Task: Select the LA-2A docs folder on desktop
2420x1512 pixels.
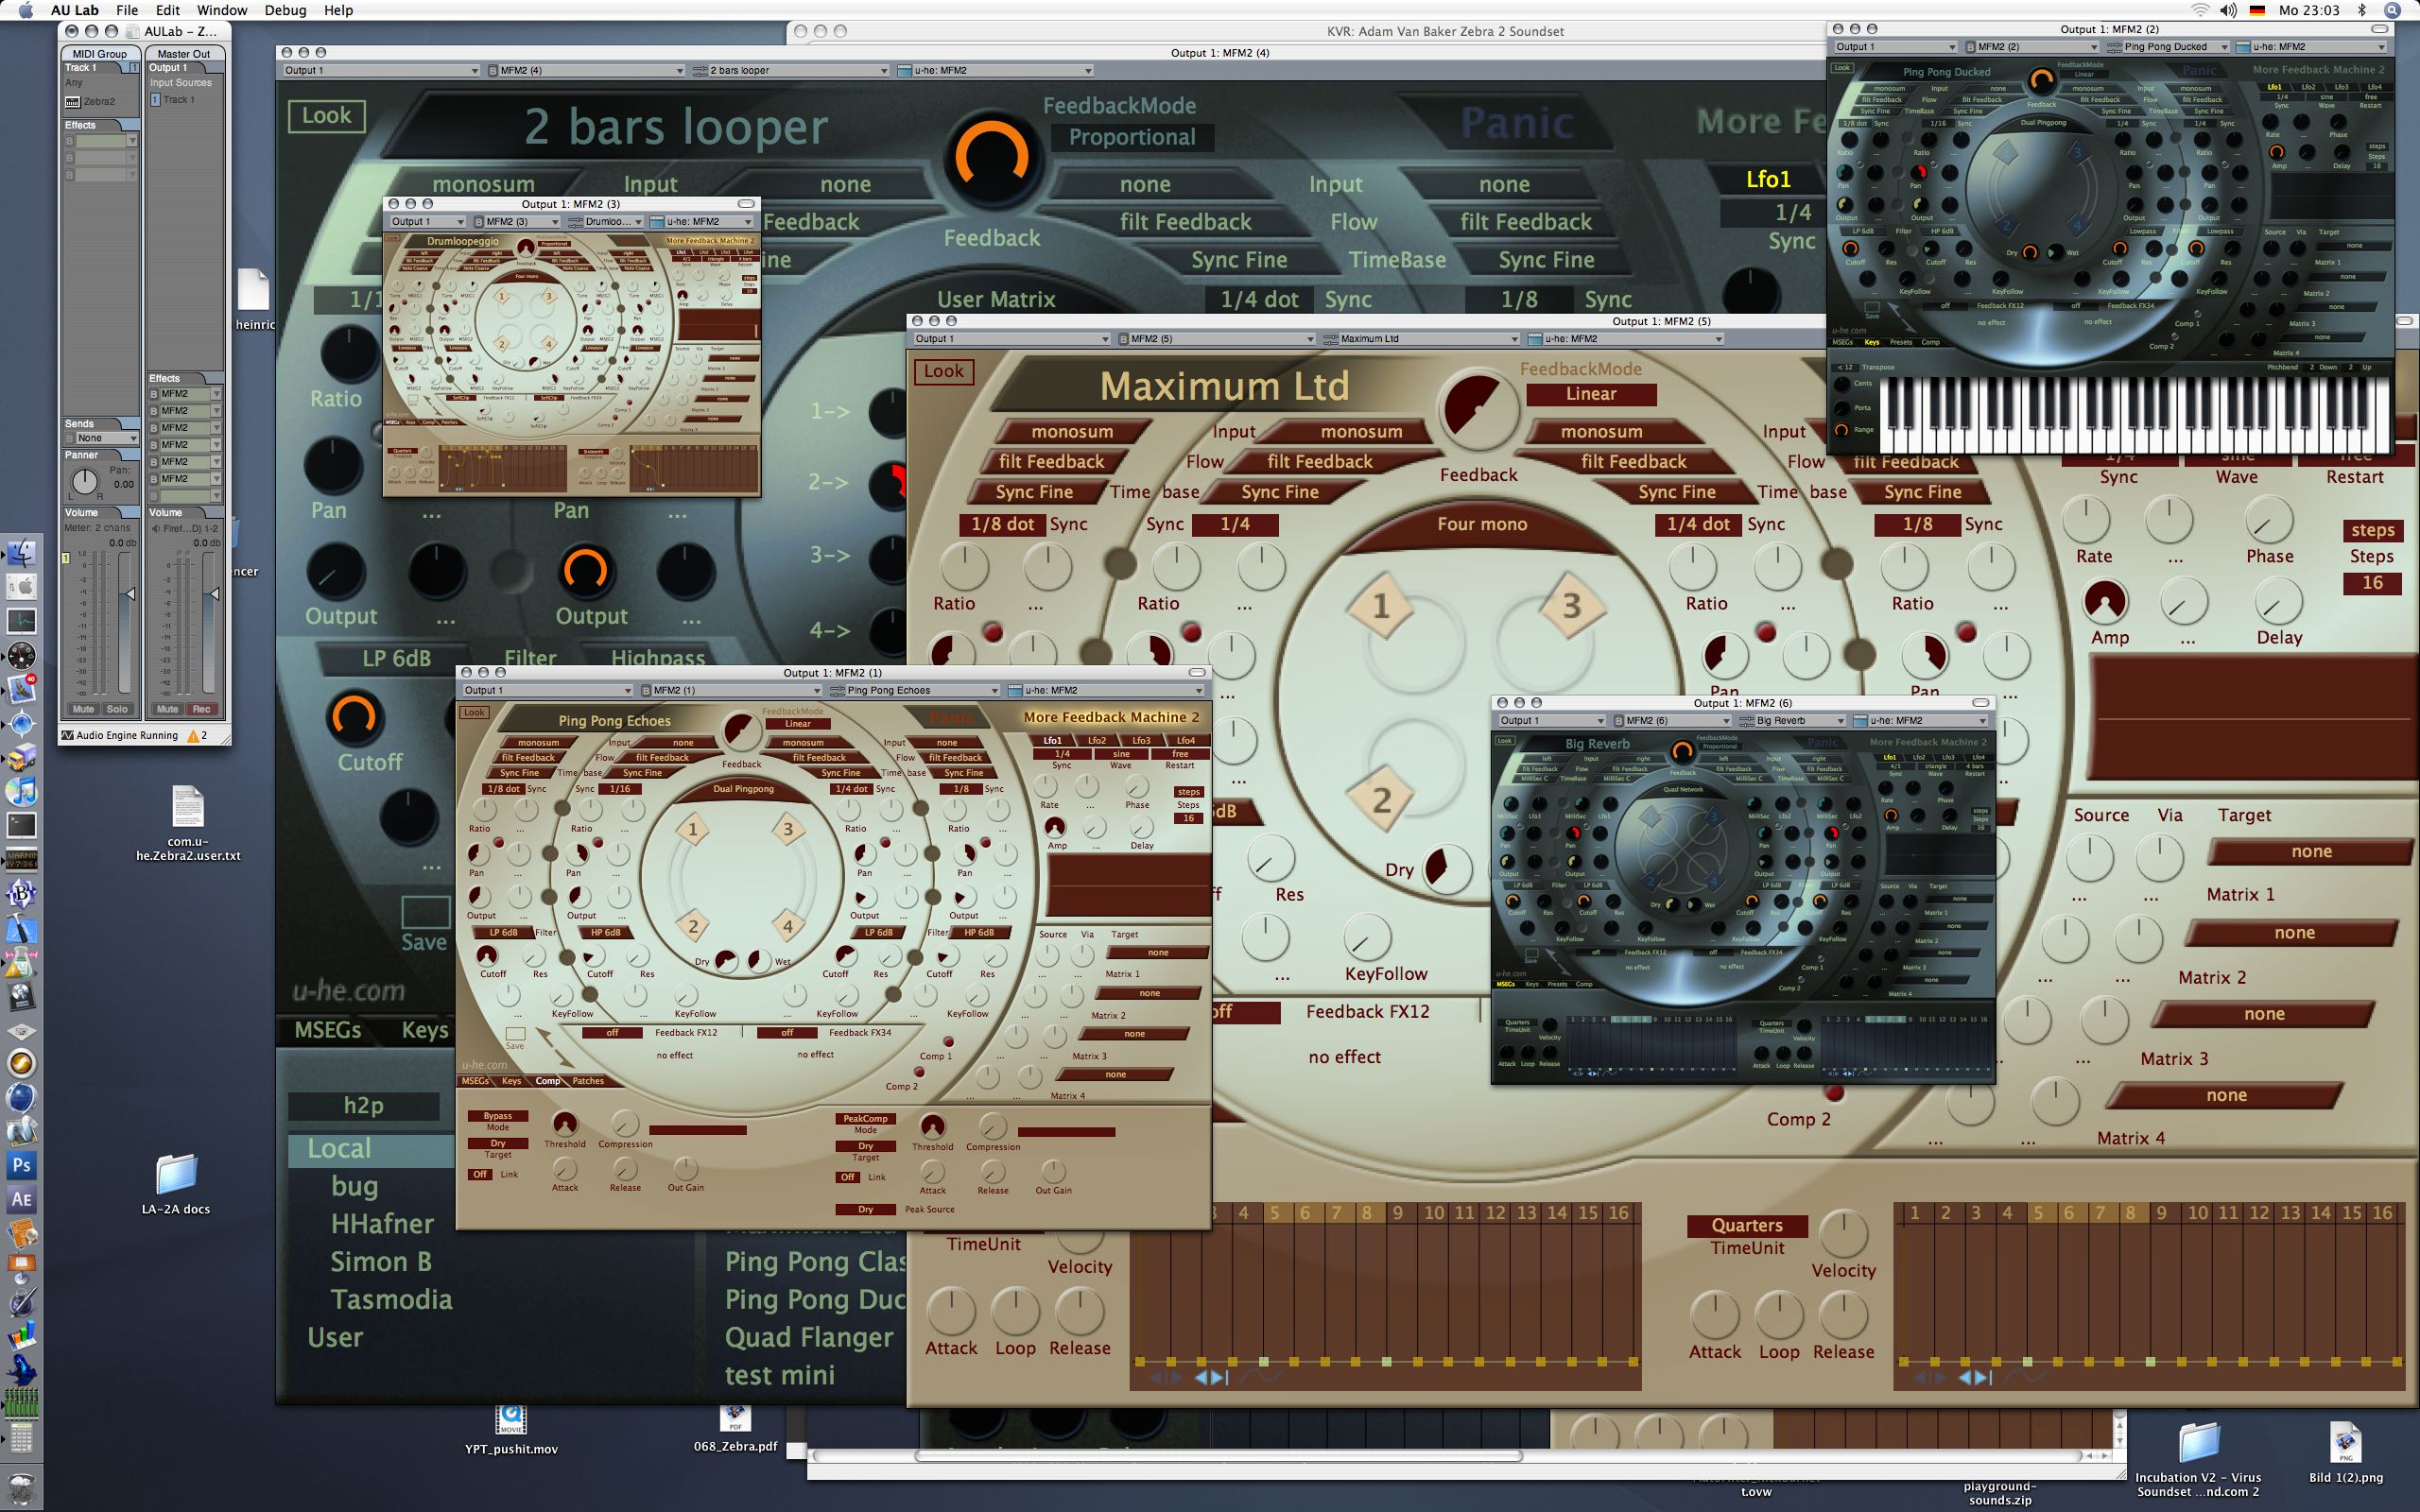Action: tap(176, 1175)
